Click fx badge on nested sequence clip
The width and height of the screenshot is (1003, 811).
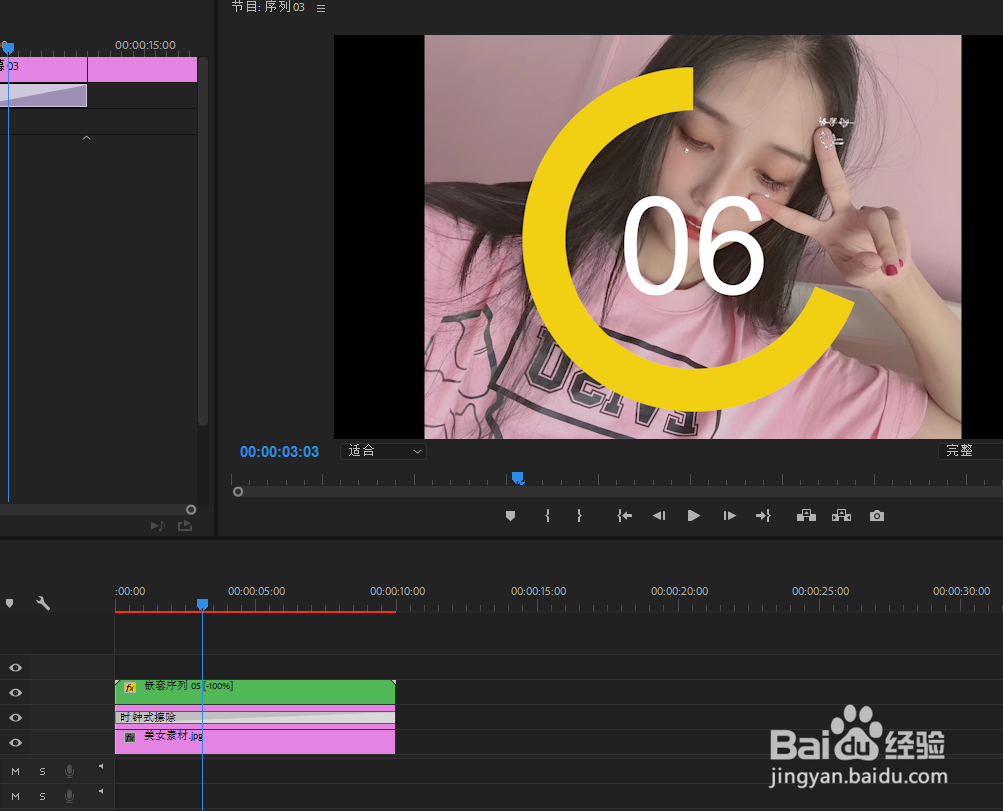(130, 688)
